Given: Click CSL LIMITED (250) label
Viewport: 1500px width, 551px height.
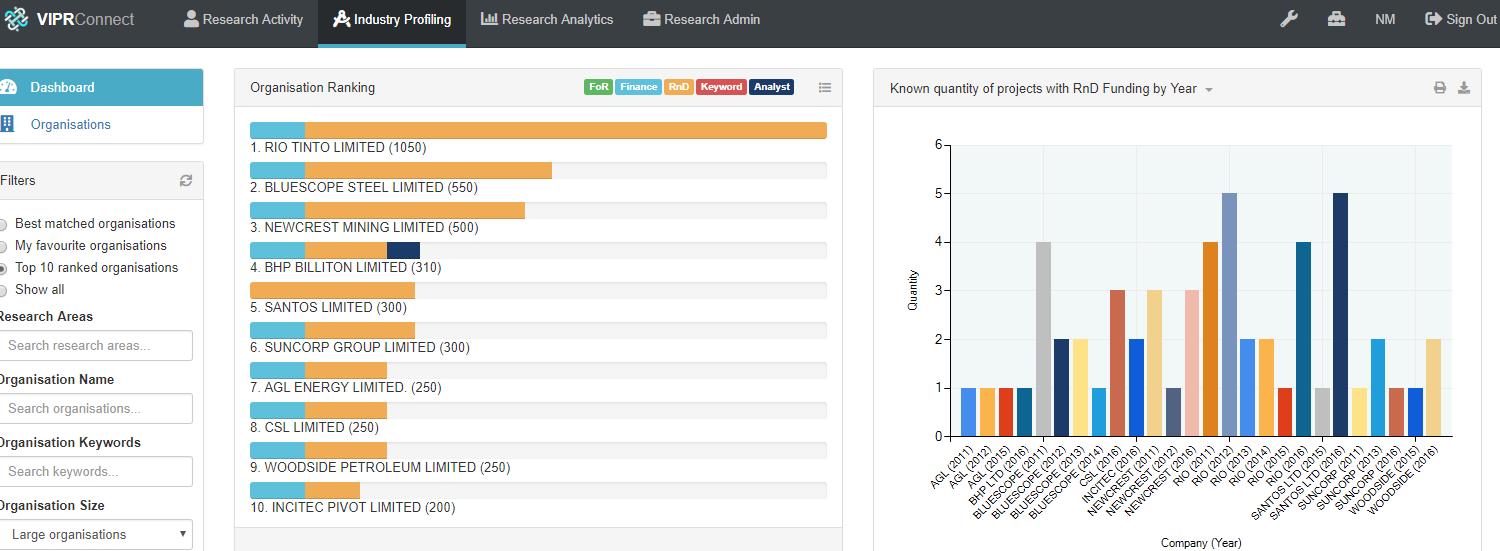Looking at the screenshot, I should (314, 428).
